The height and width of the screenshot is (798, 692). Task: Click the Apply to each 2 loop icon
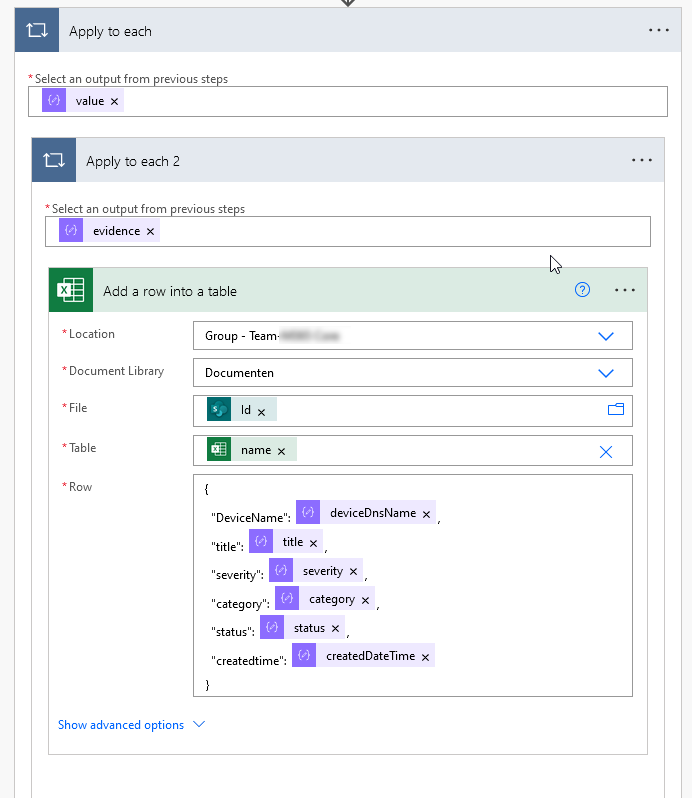pyautogui.click(x=53, y=160)
